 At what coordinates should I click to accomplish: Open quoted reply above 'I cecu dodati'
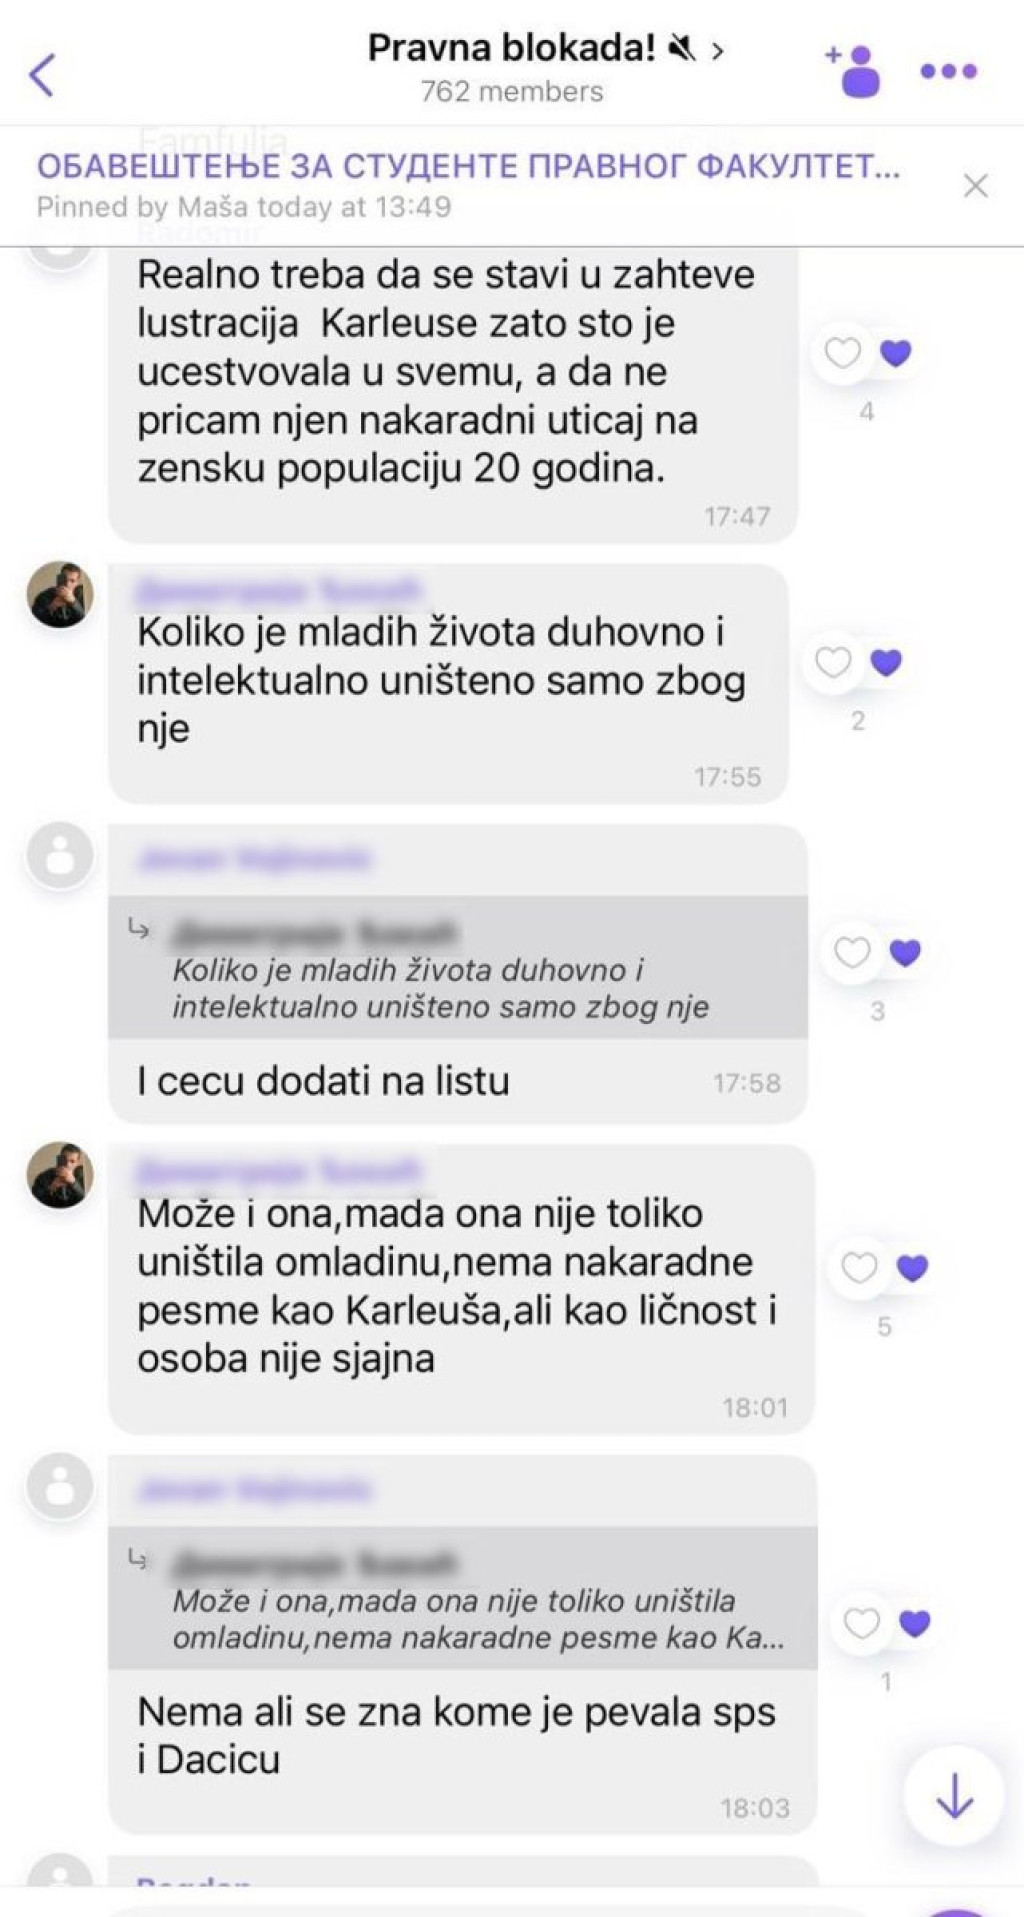pos(457,967)
